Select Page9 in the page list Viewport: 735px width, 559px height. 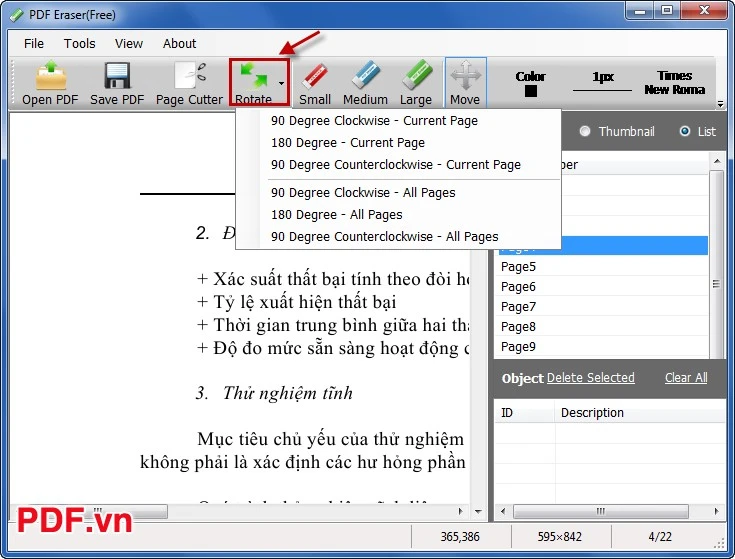pos(602,347)
